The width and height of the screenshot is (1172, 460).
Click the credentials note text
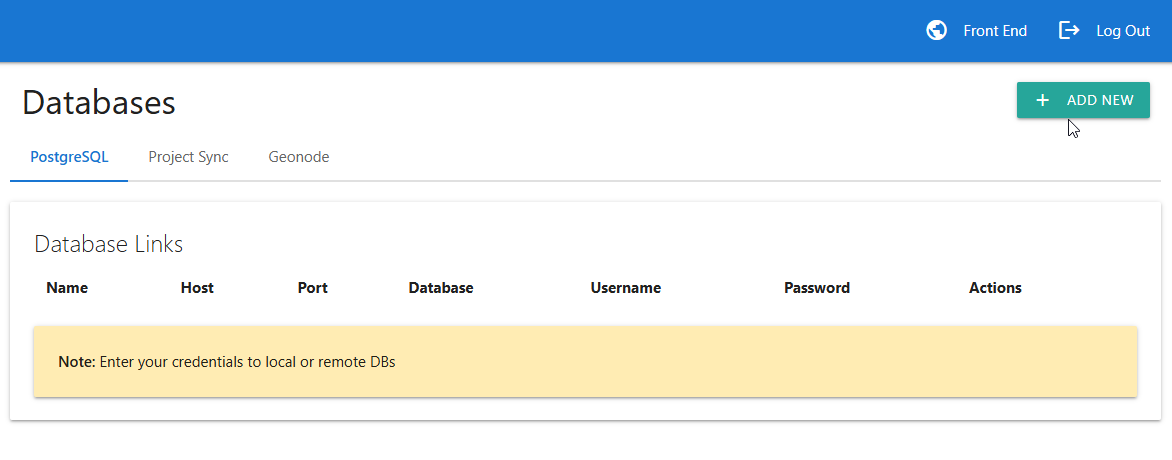pyautogui.click(x=226, y=362)
